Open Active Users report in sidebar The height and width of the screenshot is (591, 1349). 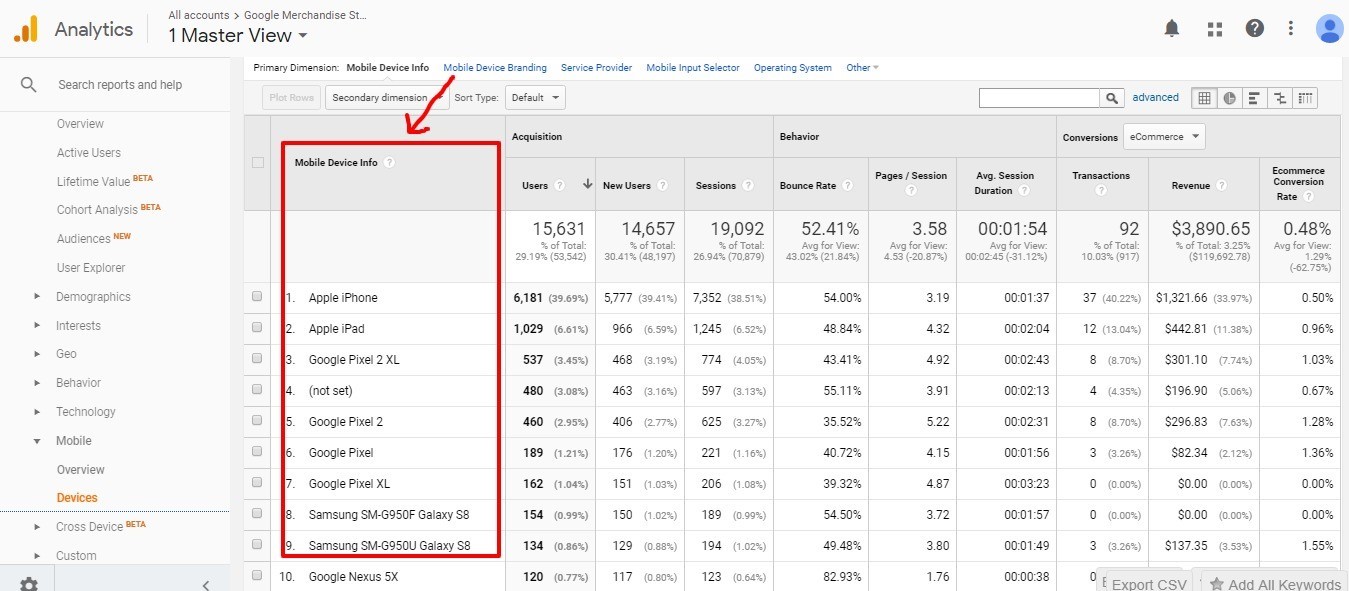pyautogui.click(x=89, y=153)
